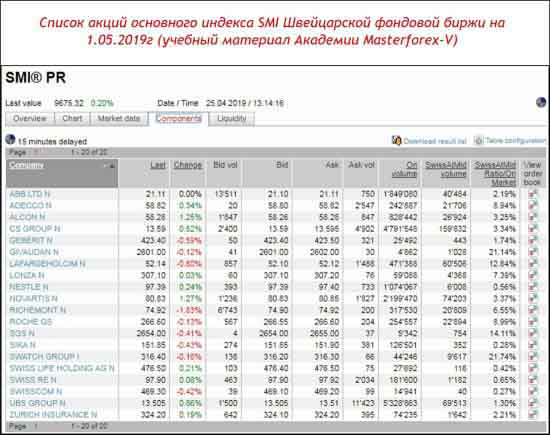Viewport: 550px width, 435px height.
Task: Open the SWISS RE N company link
Action: (x=33, y=380)
